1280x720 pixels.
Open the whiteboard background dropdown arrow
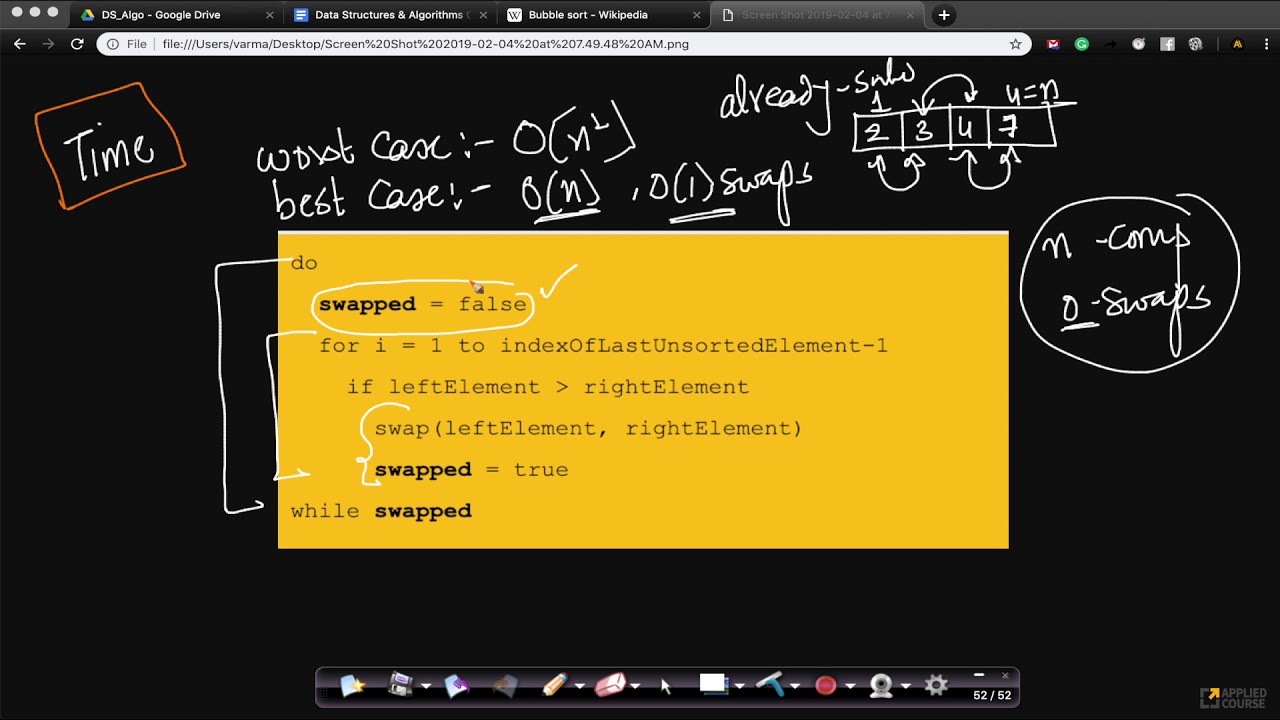coord(739,686)
